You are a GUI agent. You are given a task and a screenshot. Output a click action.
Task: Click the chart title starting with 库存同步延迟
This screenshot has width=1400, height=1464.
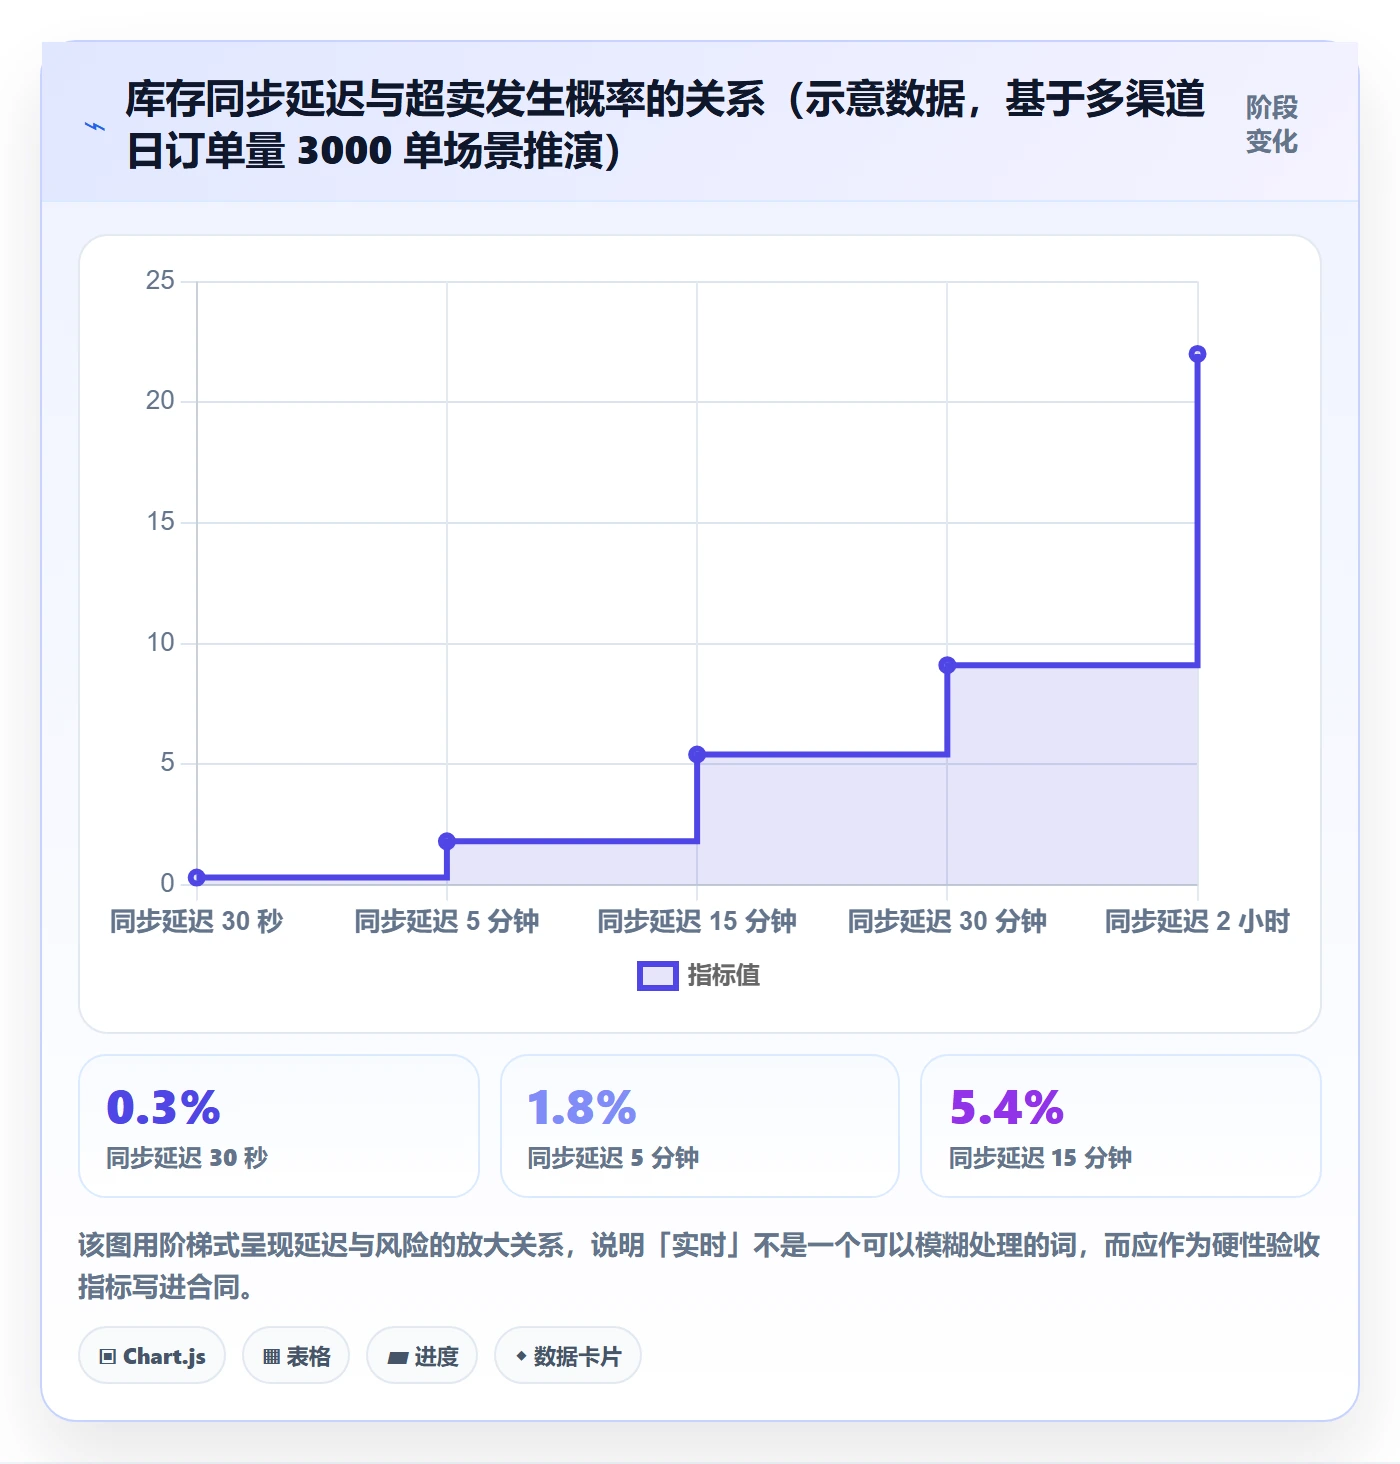pos(666,125)
